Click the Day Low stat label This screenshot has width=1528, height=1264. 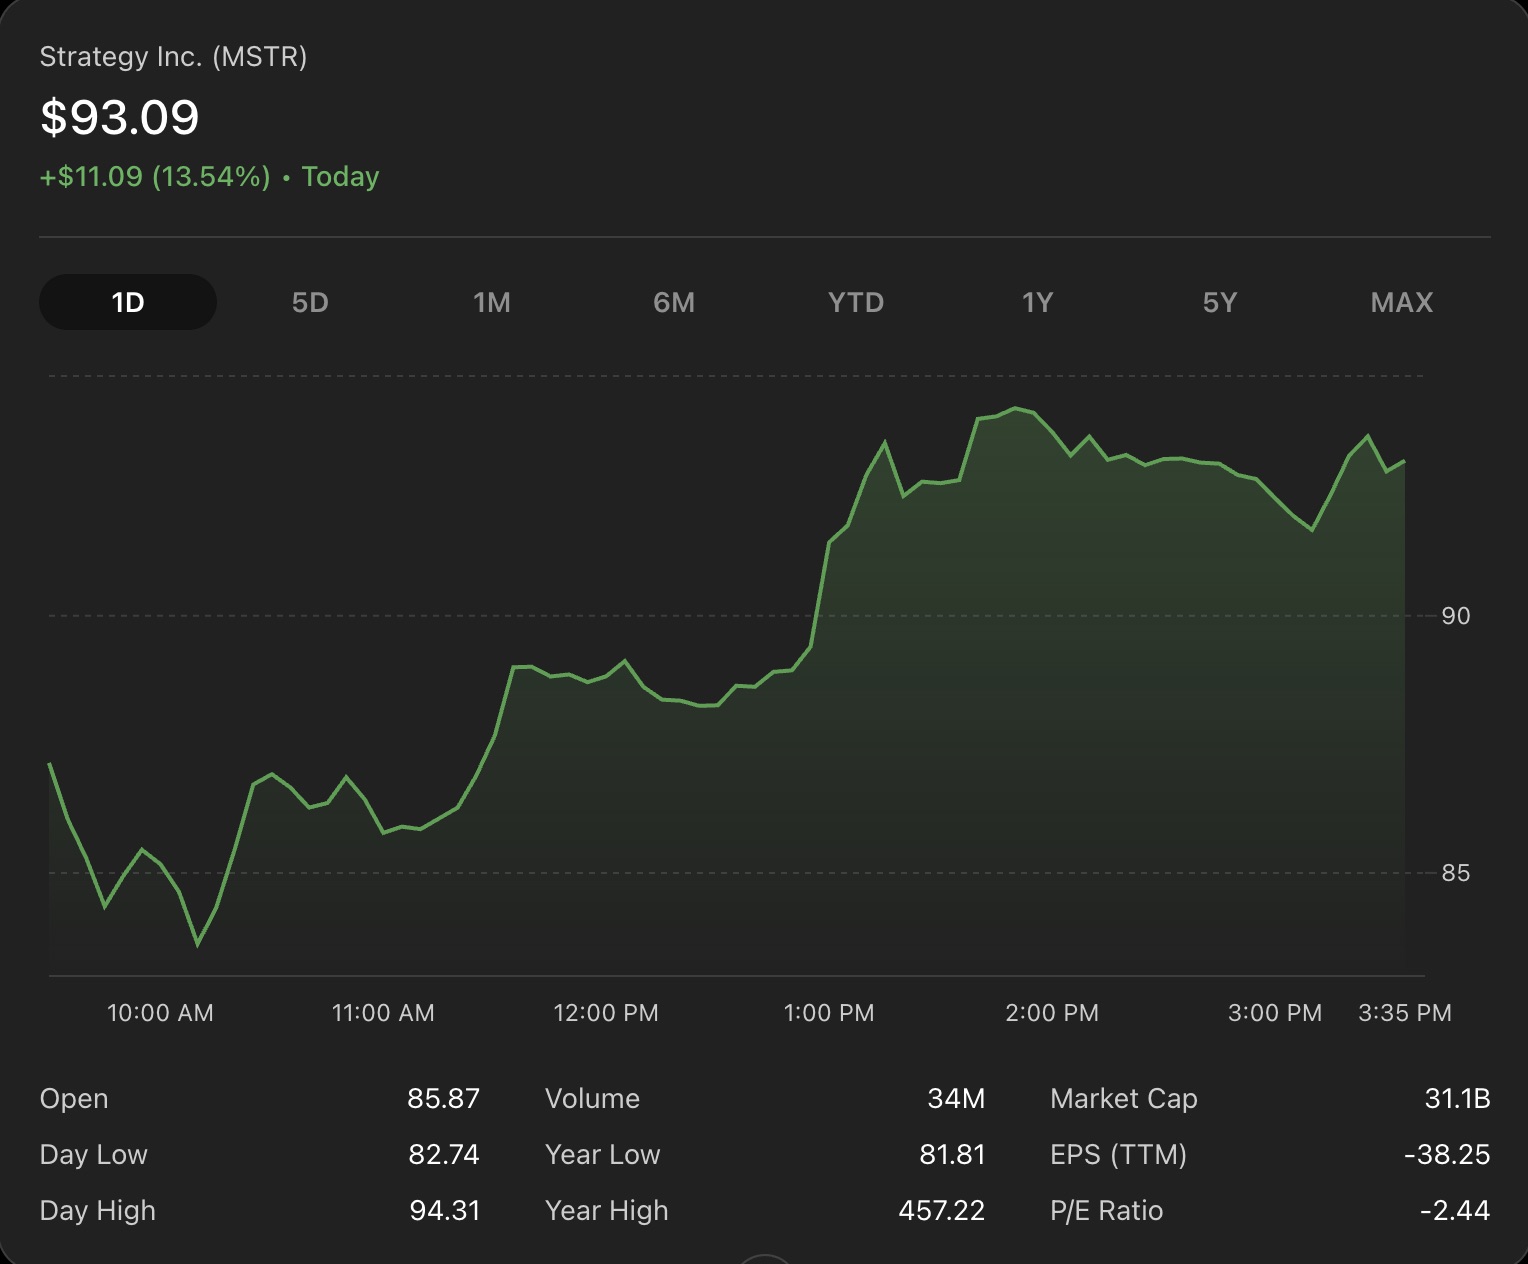click(x=94, y=1154)
